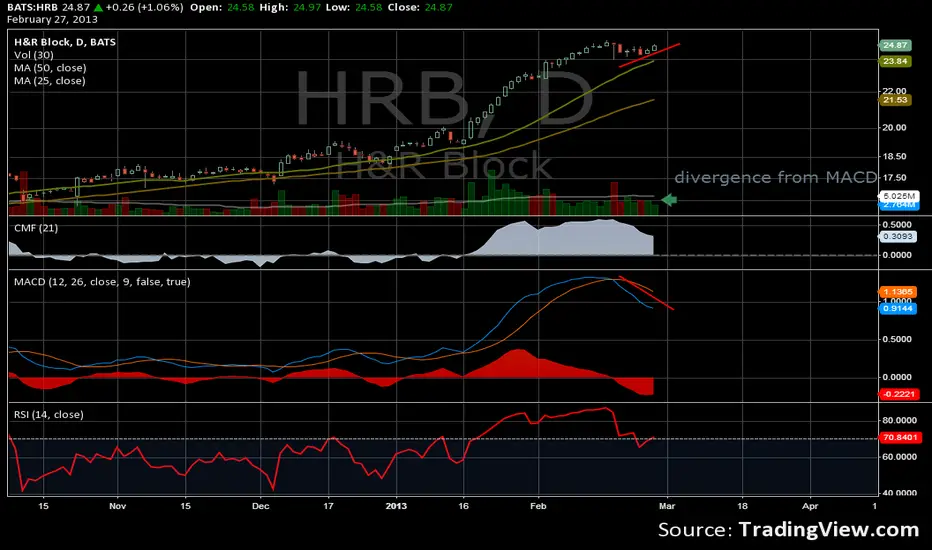The image size is (932, 550).
Task: Click the 21.53 moving average price label
Action: coord(895,100)
